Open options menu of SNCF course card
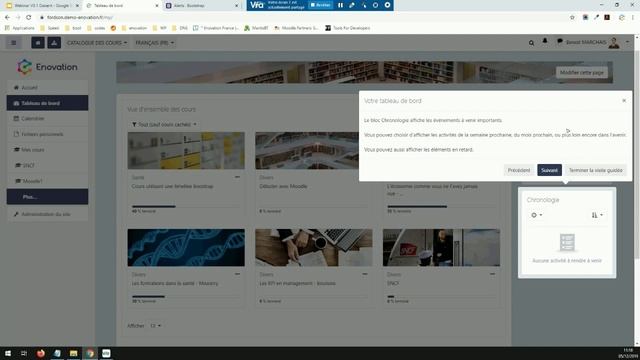Screen dimensions: 640x360 (492, 274)
